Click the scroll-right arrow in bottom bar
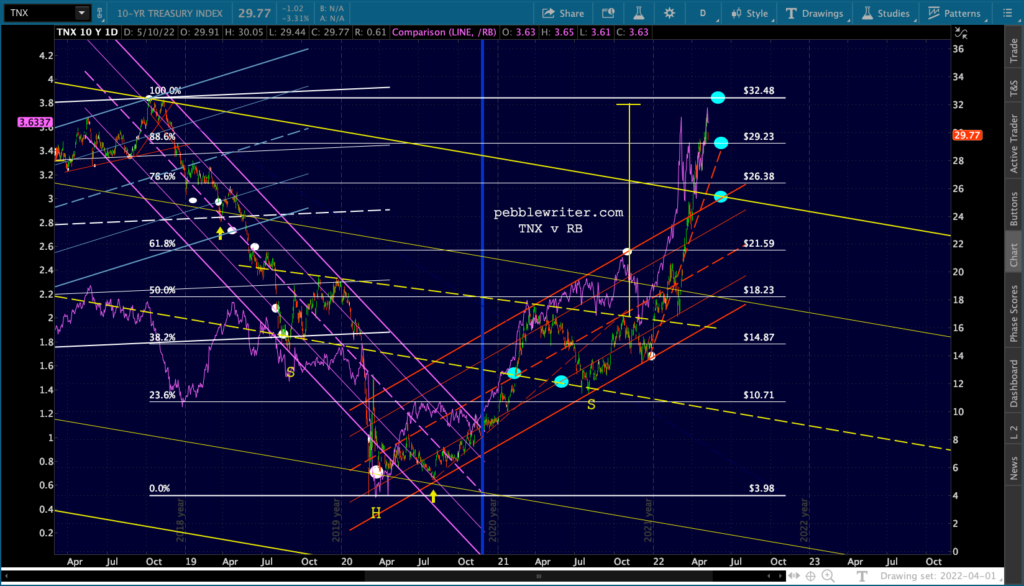 pos(780,576)
